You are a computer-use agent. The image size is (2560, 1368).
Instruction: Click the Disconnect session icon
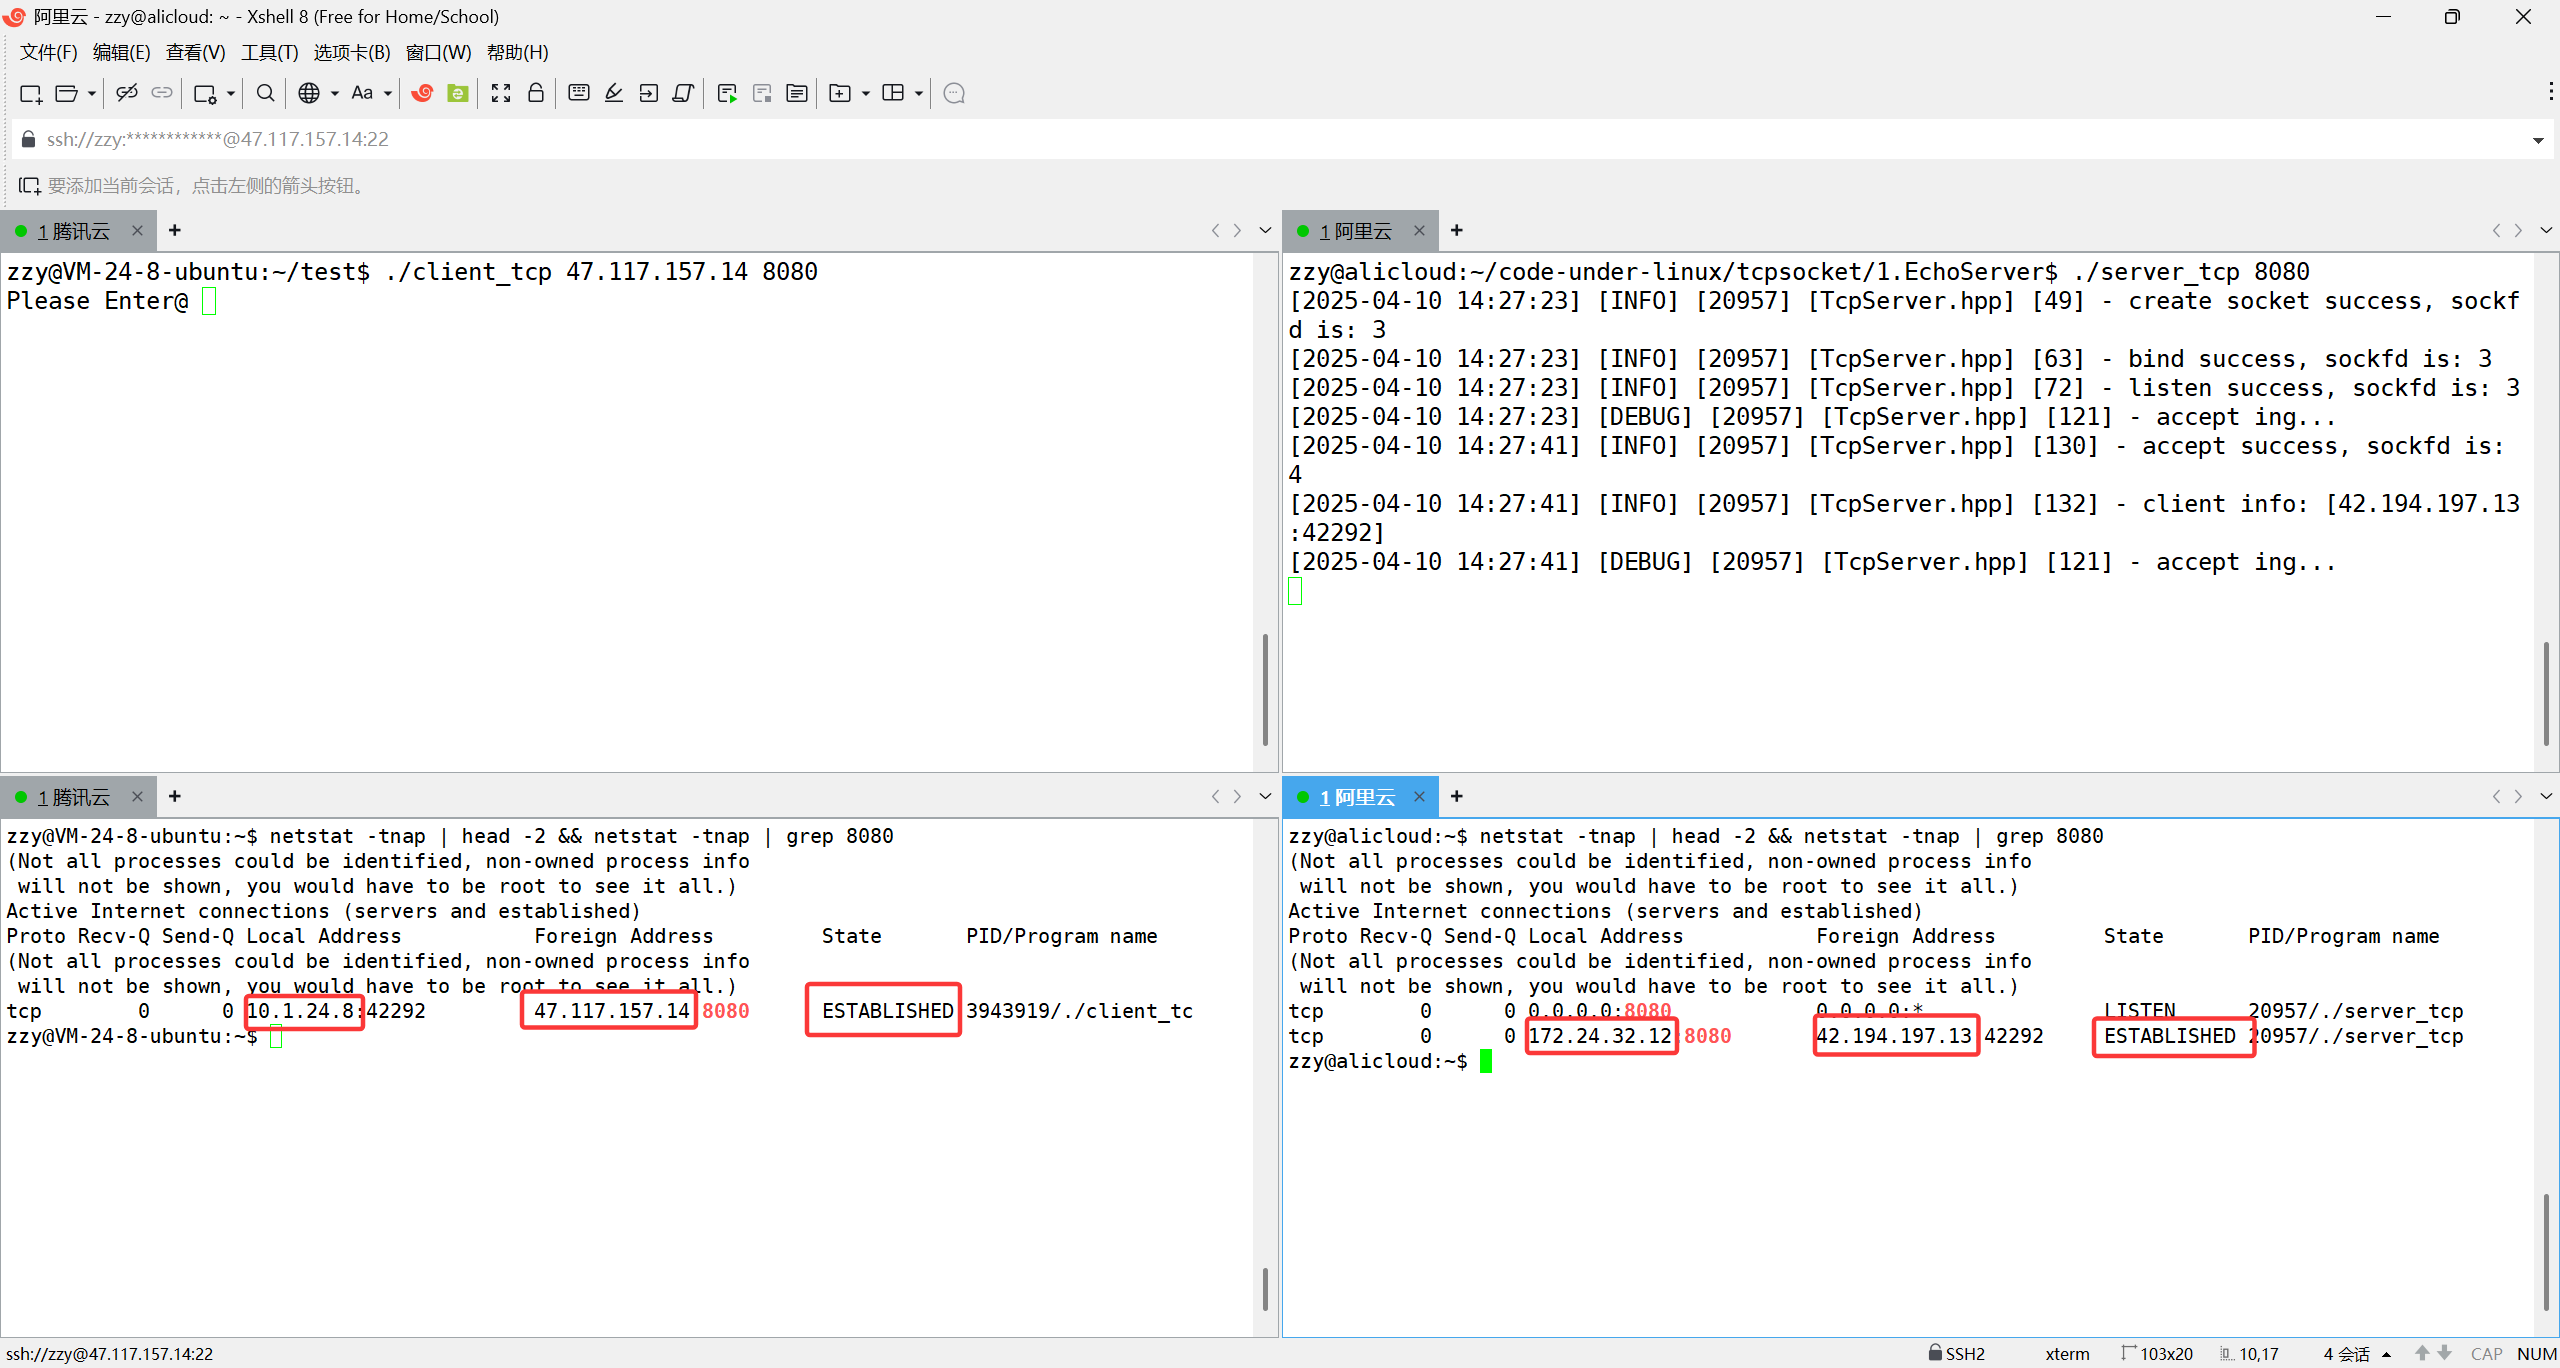pyautogui.click(x=126, y=93)
